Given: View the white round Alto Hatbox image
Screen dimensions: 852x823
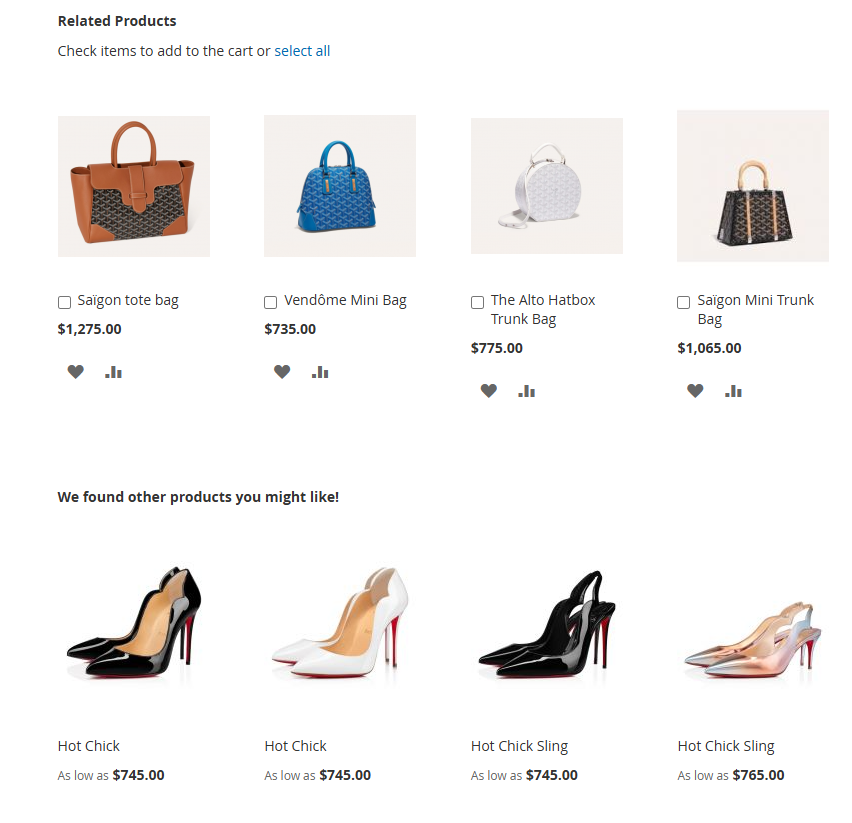Looking at the screenshot, I should (x=546, y=186).
